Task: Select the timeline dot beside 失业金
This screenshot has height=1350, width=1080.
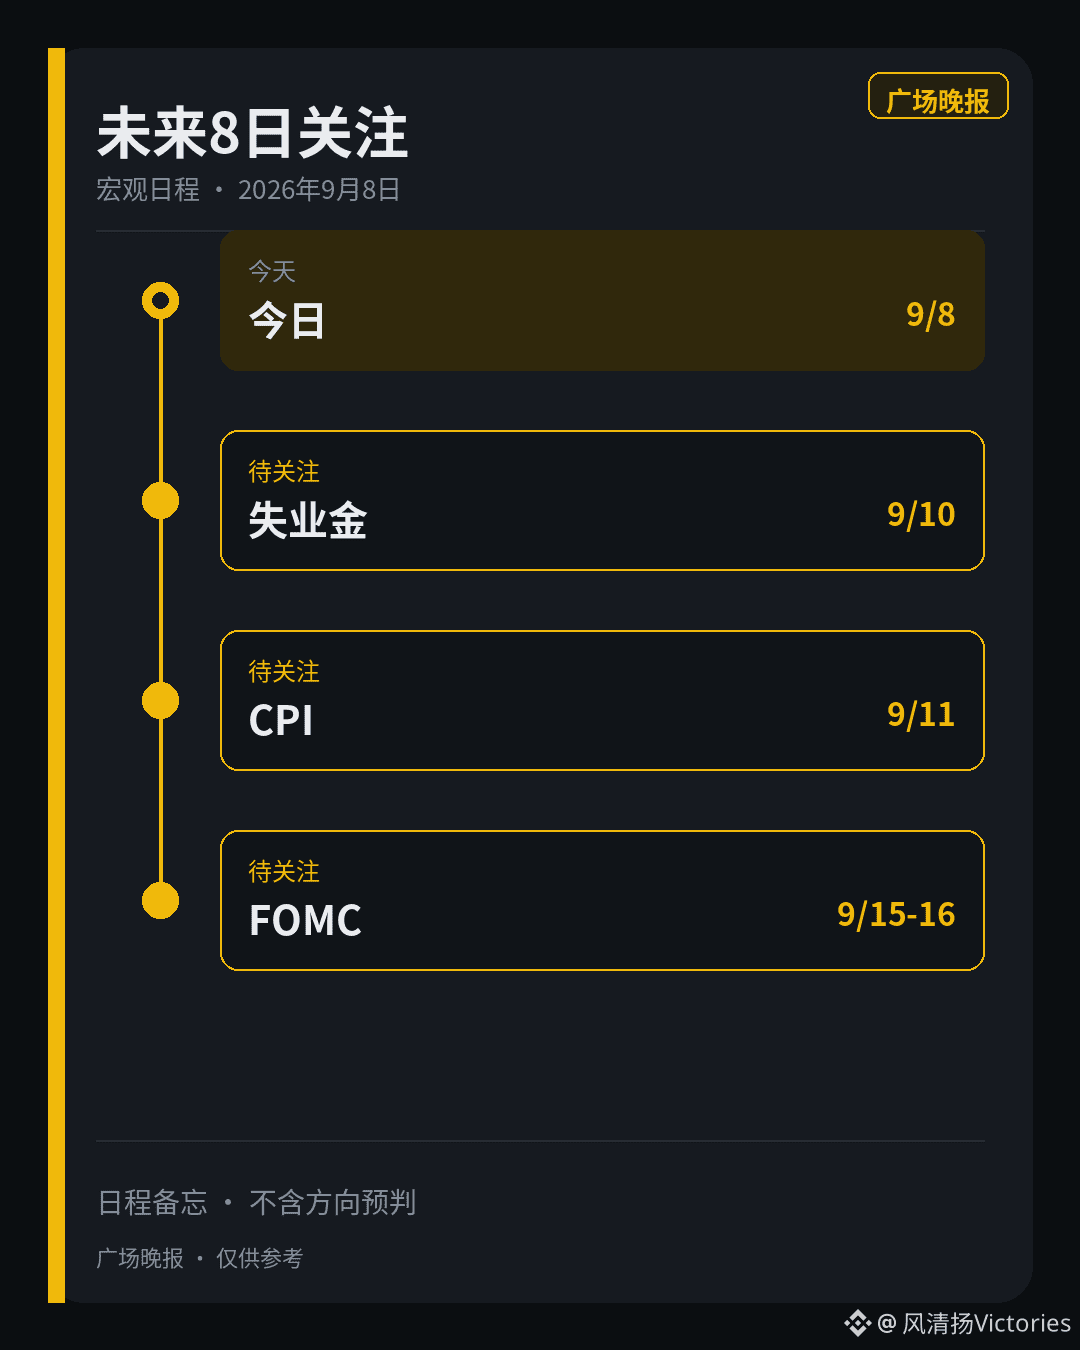Action: (x=160, y=500)
